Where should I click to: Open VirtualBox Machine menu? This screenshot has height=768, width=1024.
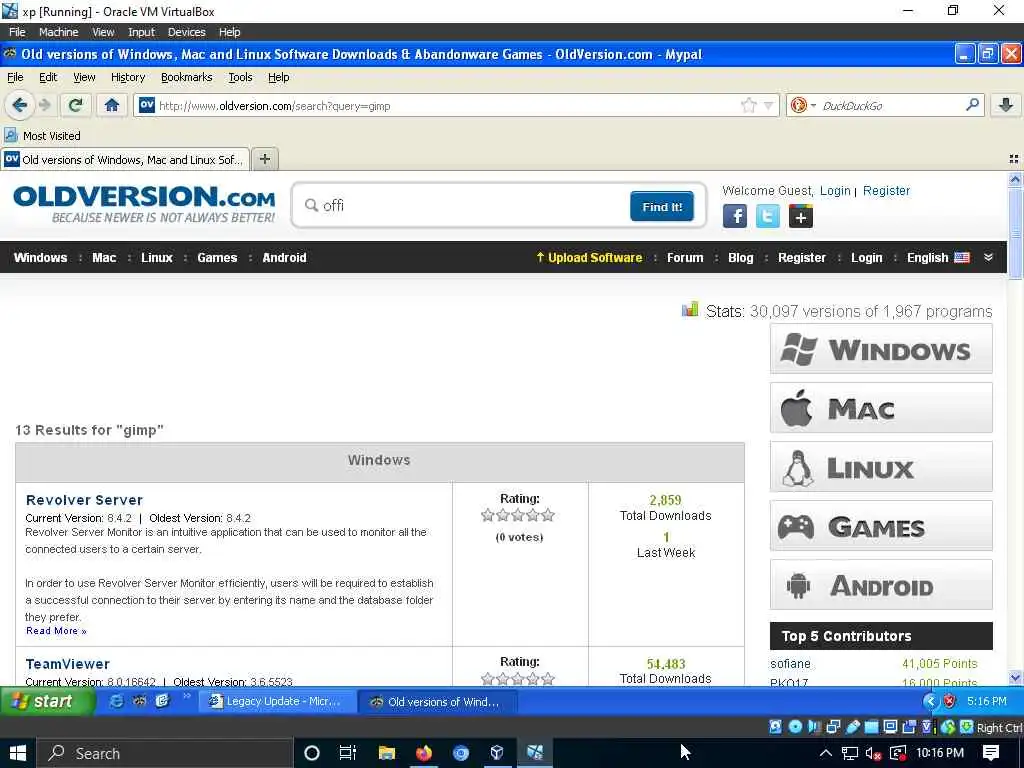58,32
